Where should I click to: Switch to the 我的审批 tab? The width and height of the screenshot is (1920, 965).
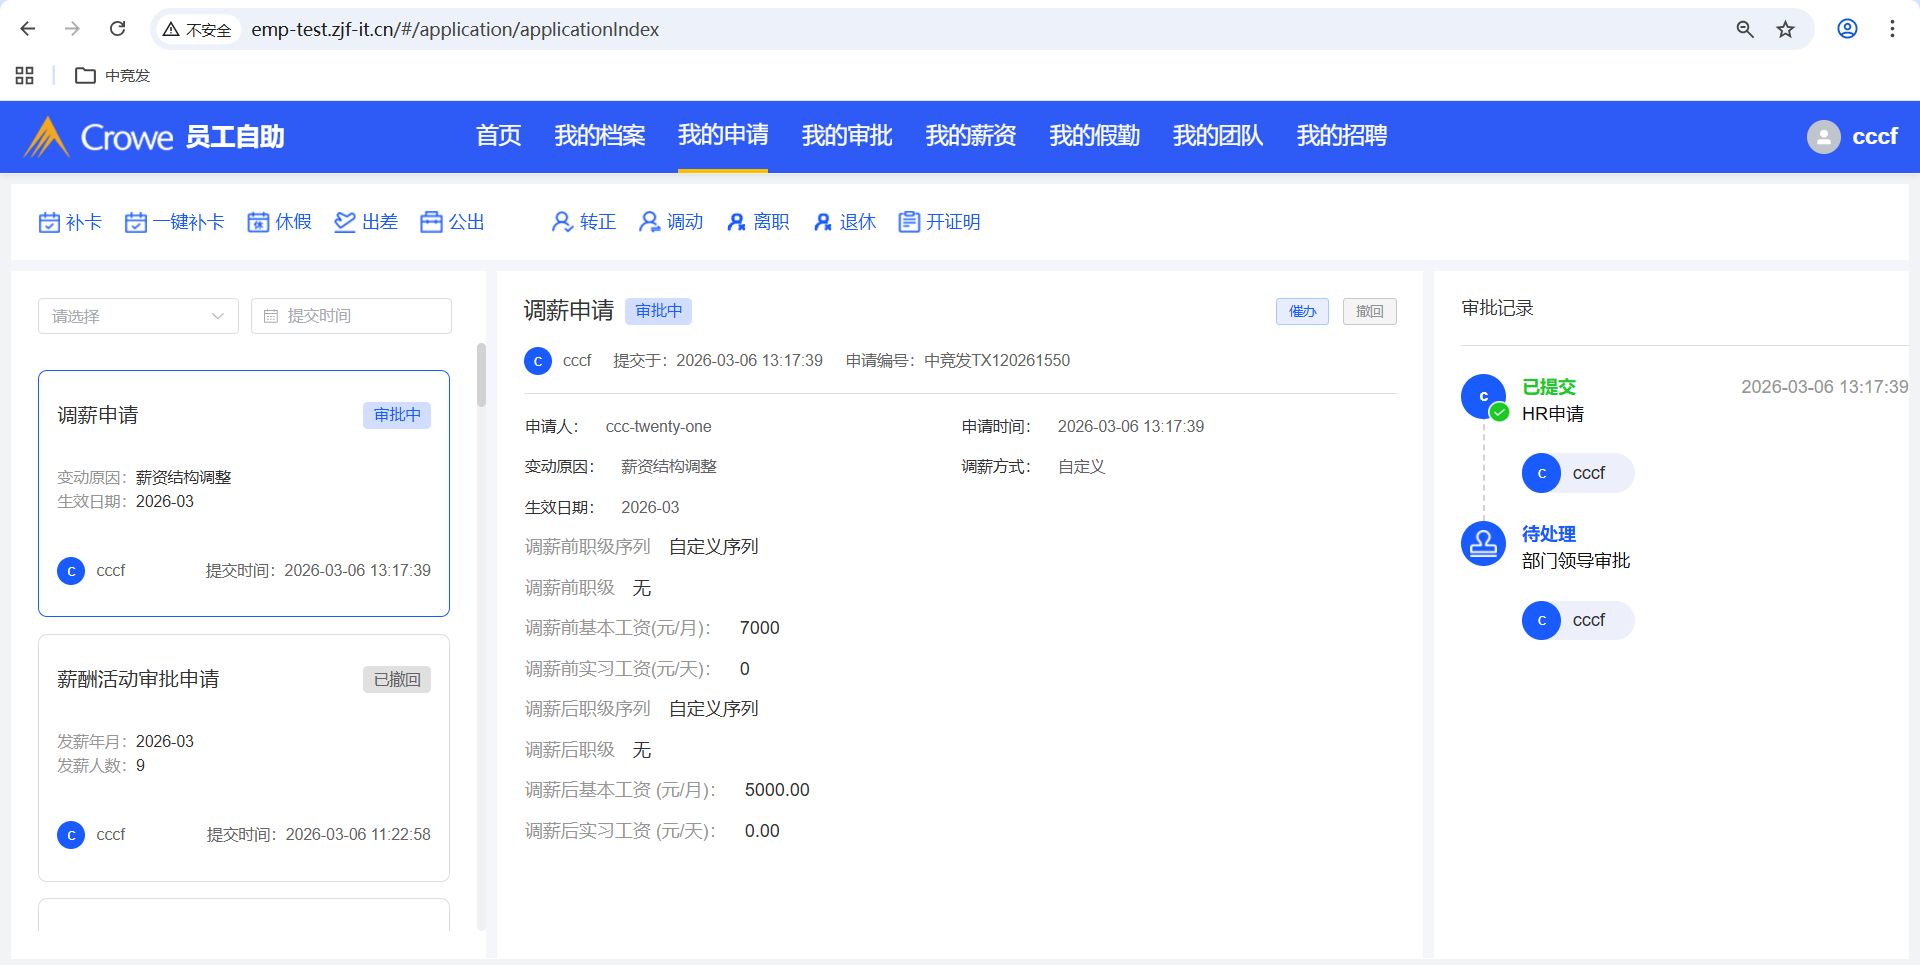(846, 136)
